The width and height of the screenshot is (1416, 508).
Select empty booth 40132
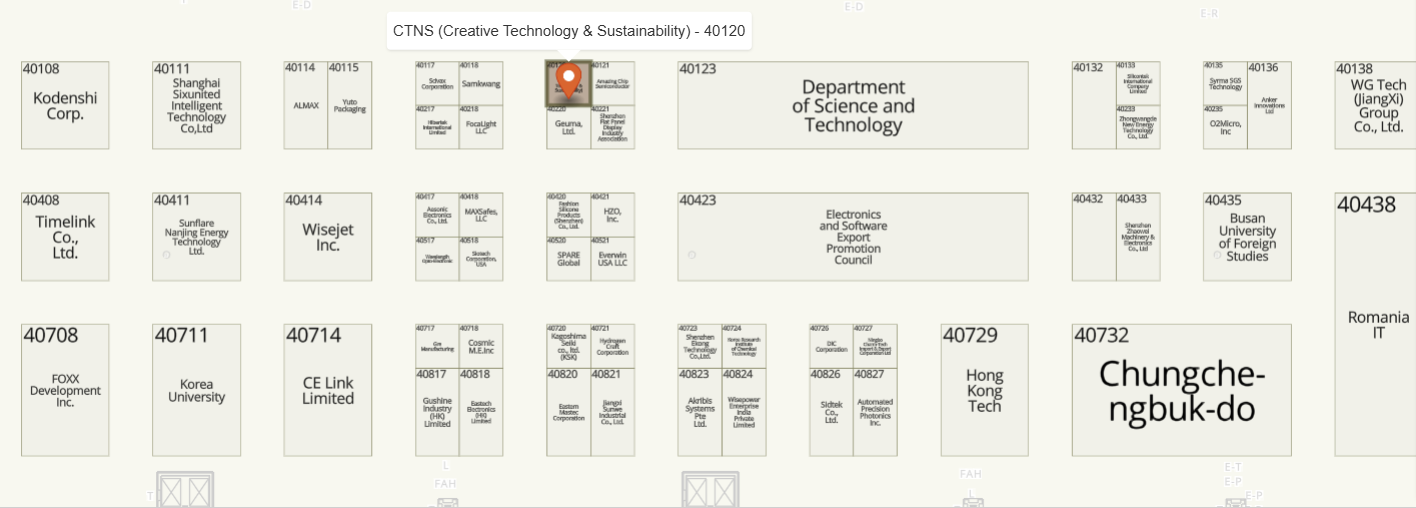point(1094,105)
